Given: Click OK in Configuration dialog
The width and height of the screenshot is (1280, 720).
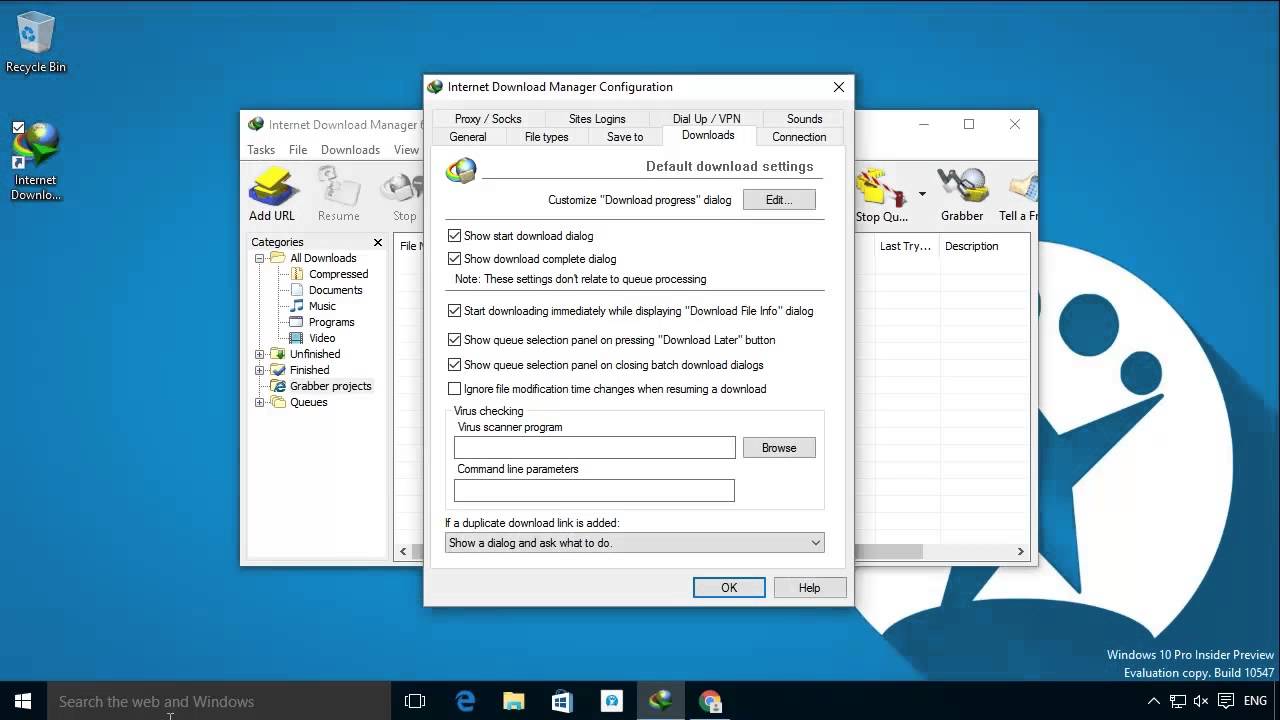Looking at the screenshot, I should tap(729, 588).
